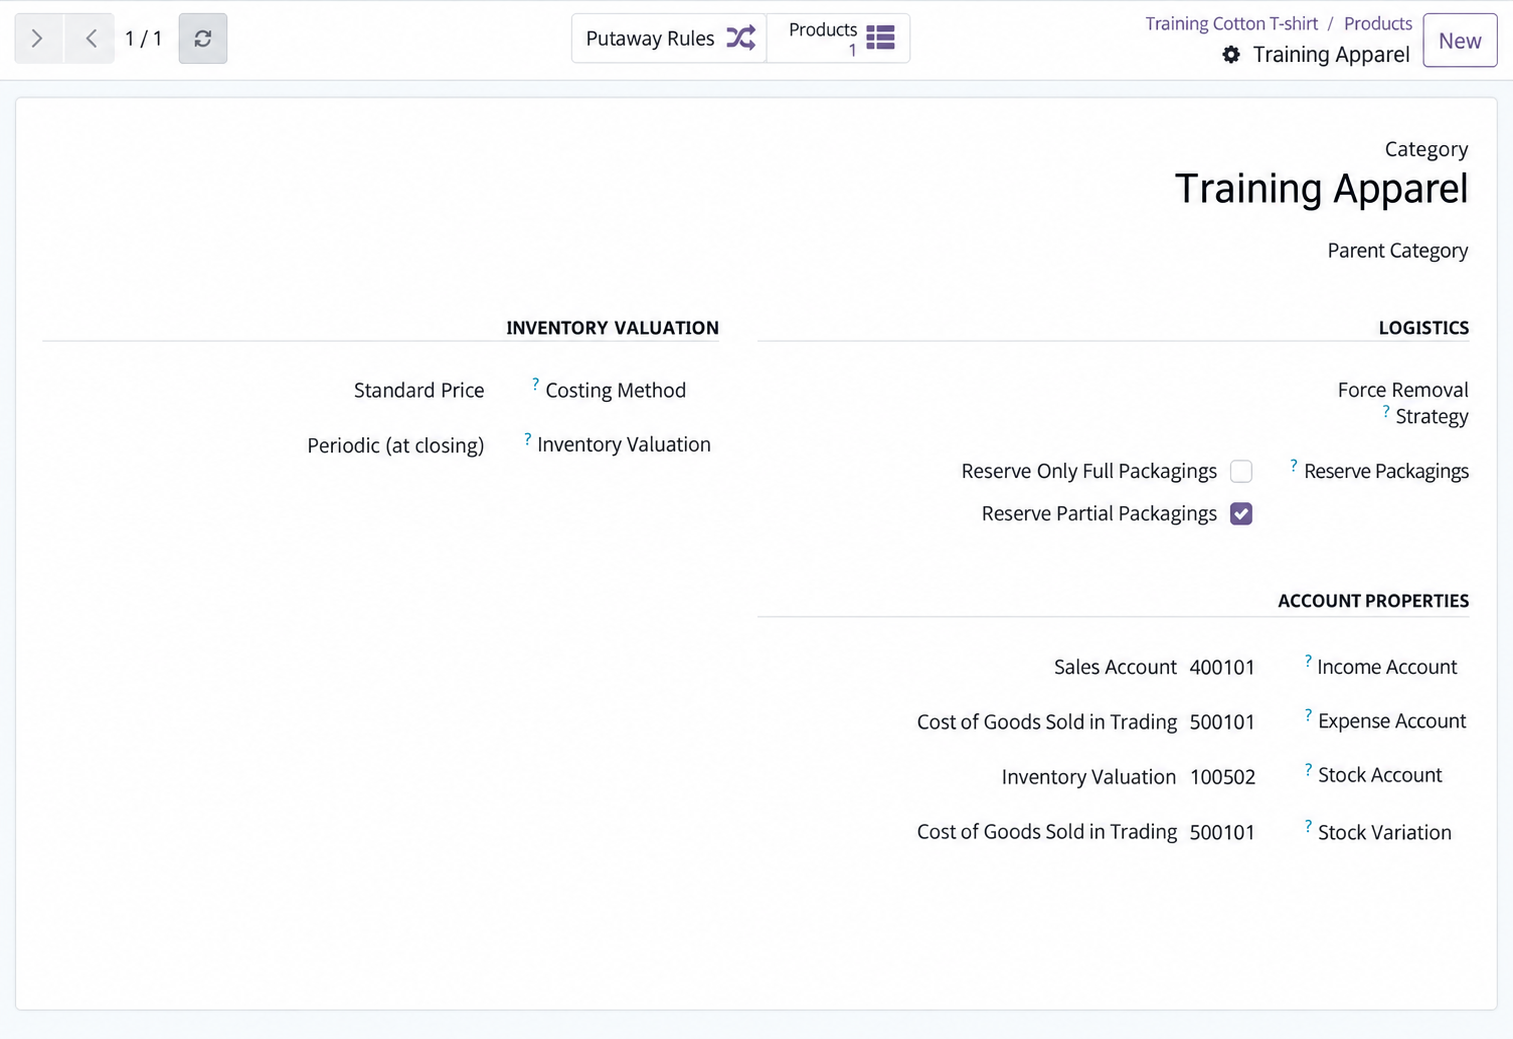Viewport: 1513px width, 1039px height.
Task: Select stock variation 500101 account field
Action: click(x=1086, y=832)
